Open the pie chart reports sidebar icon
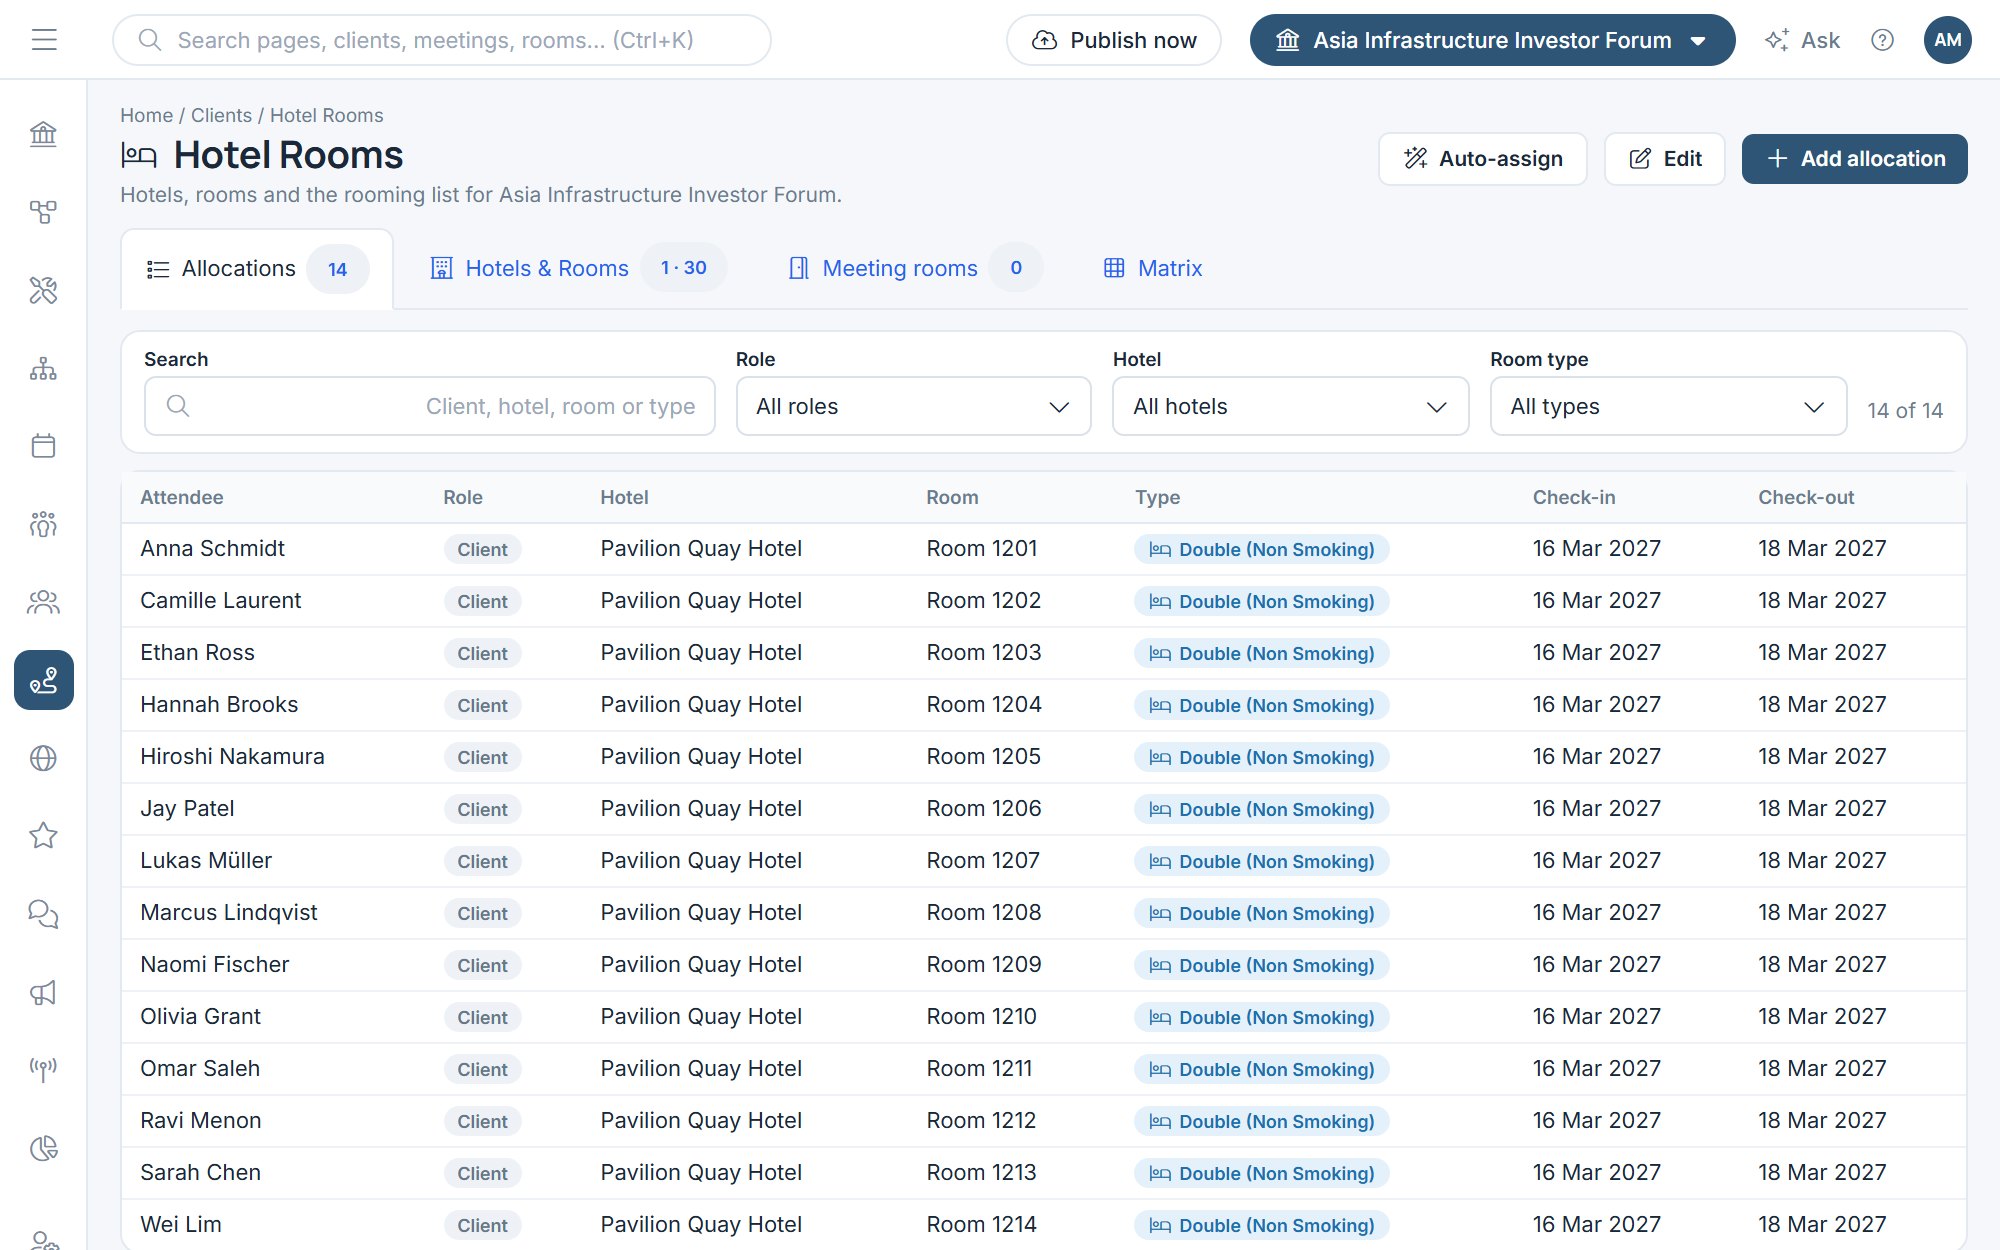The width and height of the screenshot is (2000, 1250). click(x=43, y=1148)
